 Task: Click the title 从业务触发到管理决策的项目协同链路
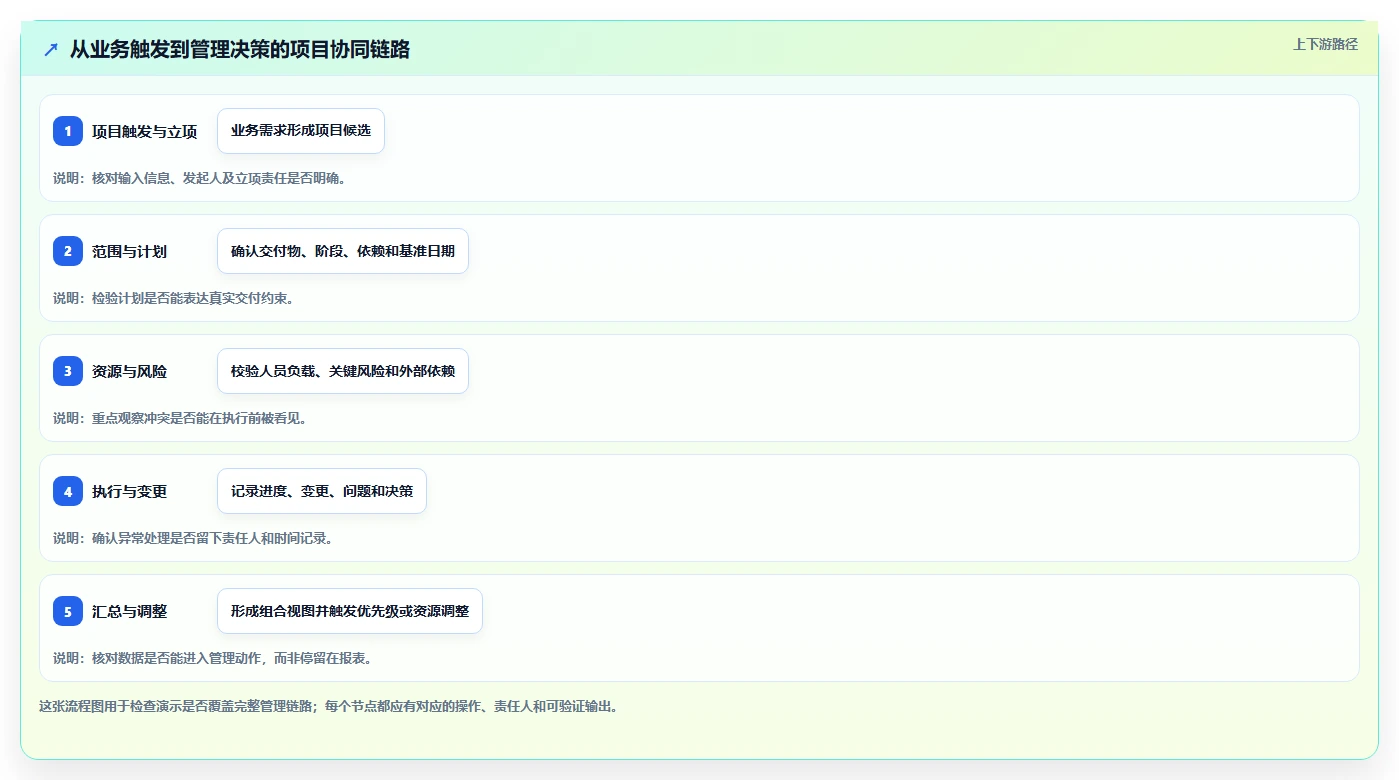pos(240,49)
